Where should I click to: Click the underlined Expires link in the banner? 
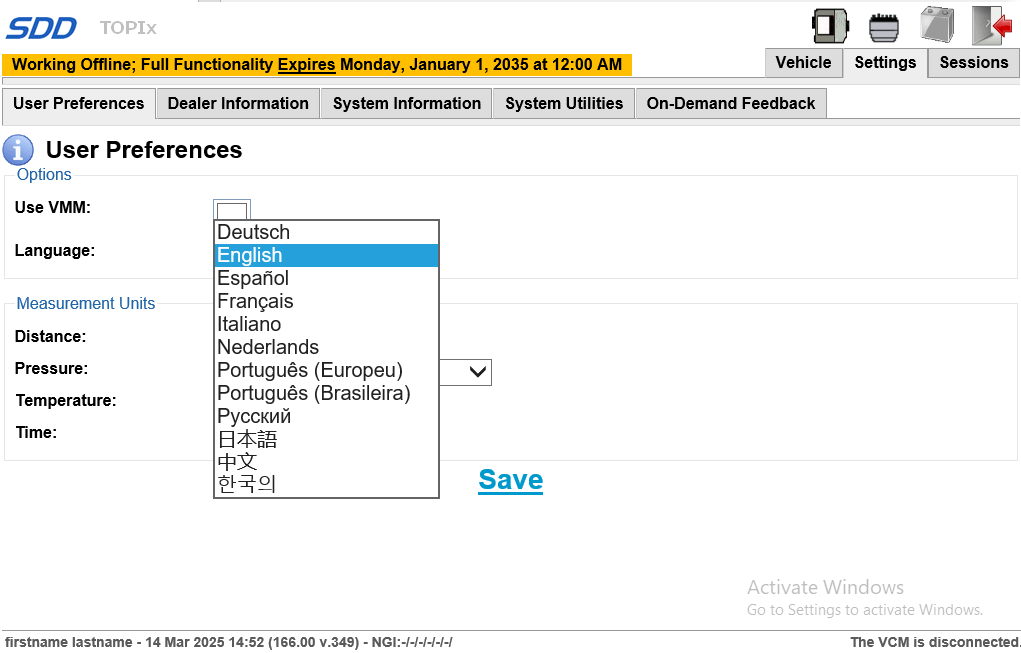tap(306, 65)
